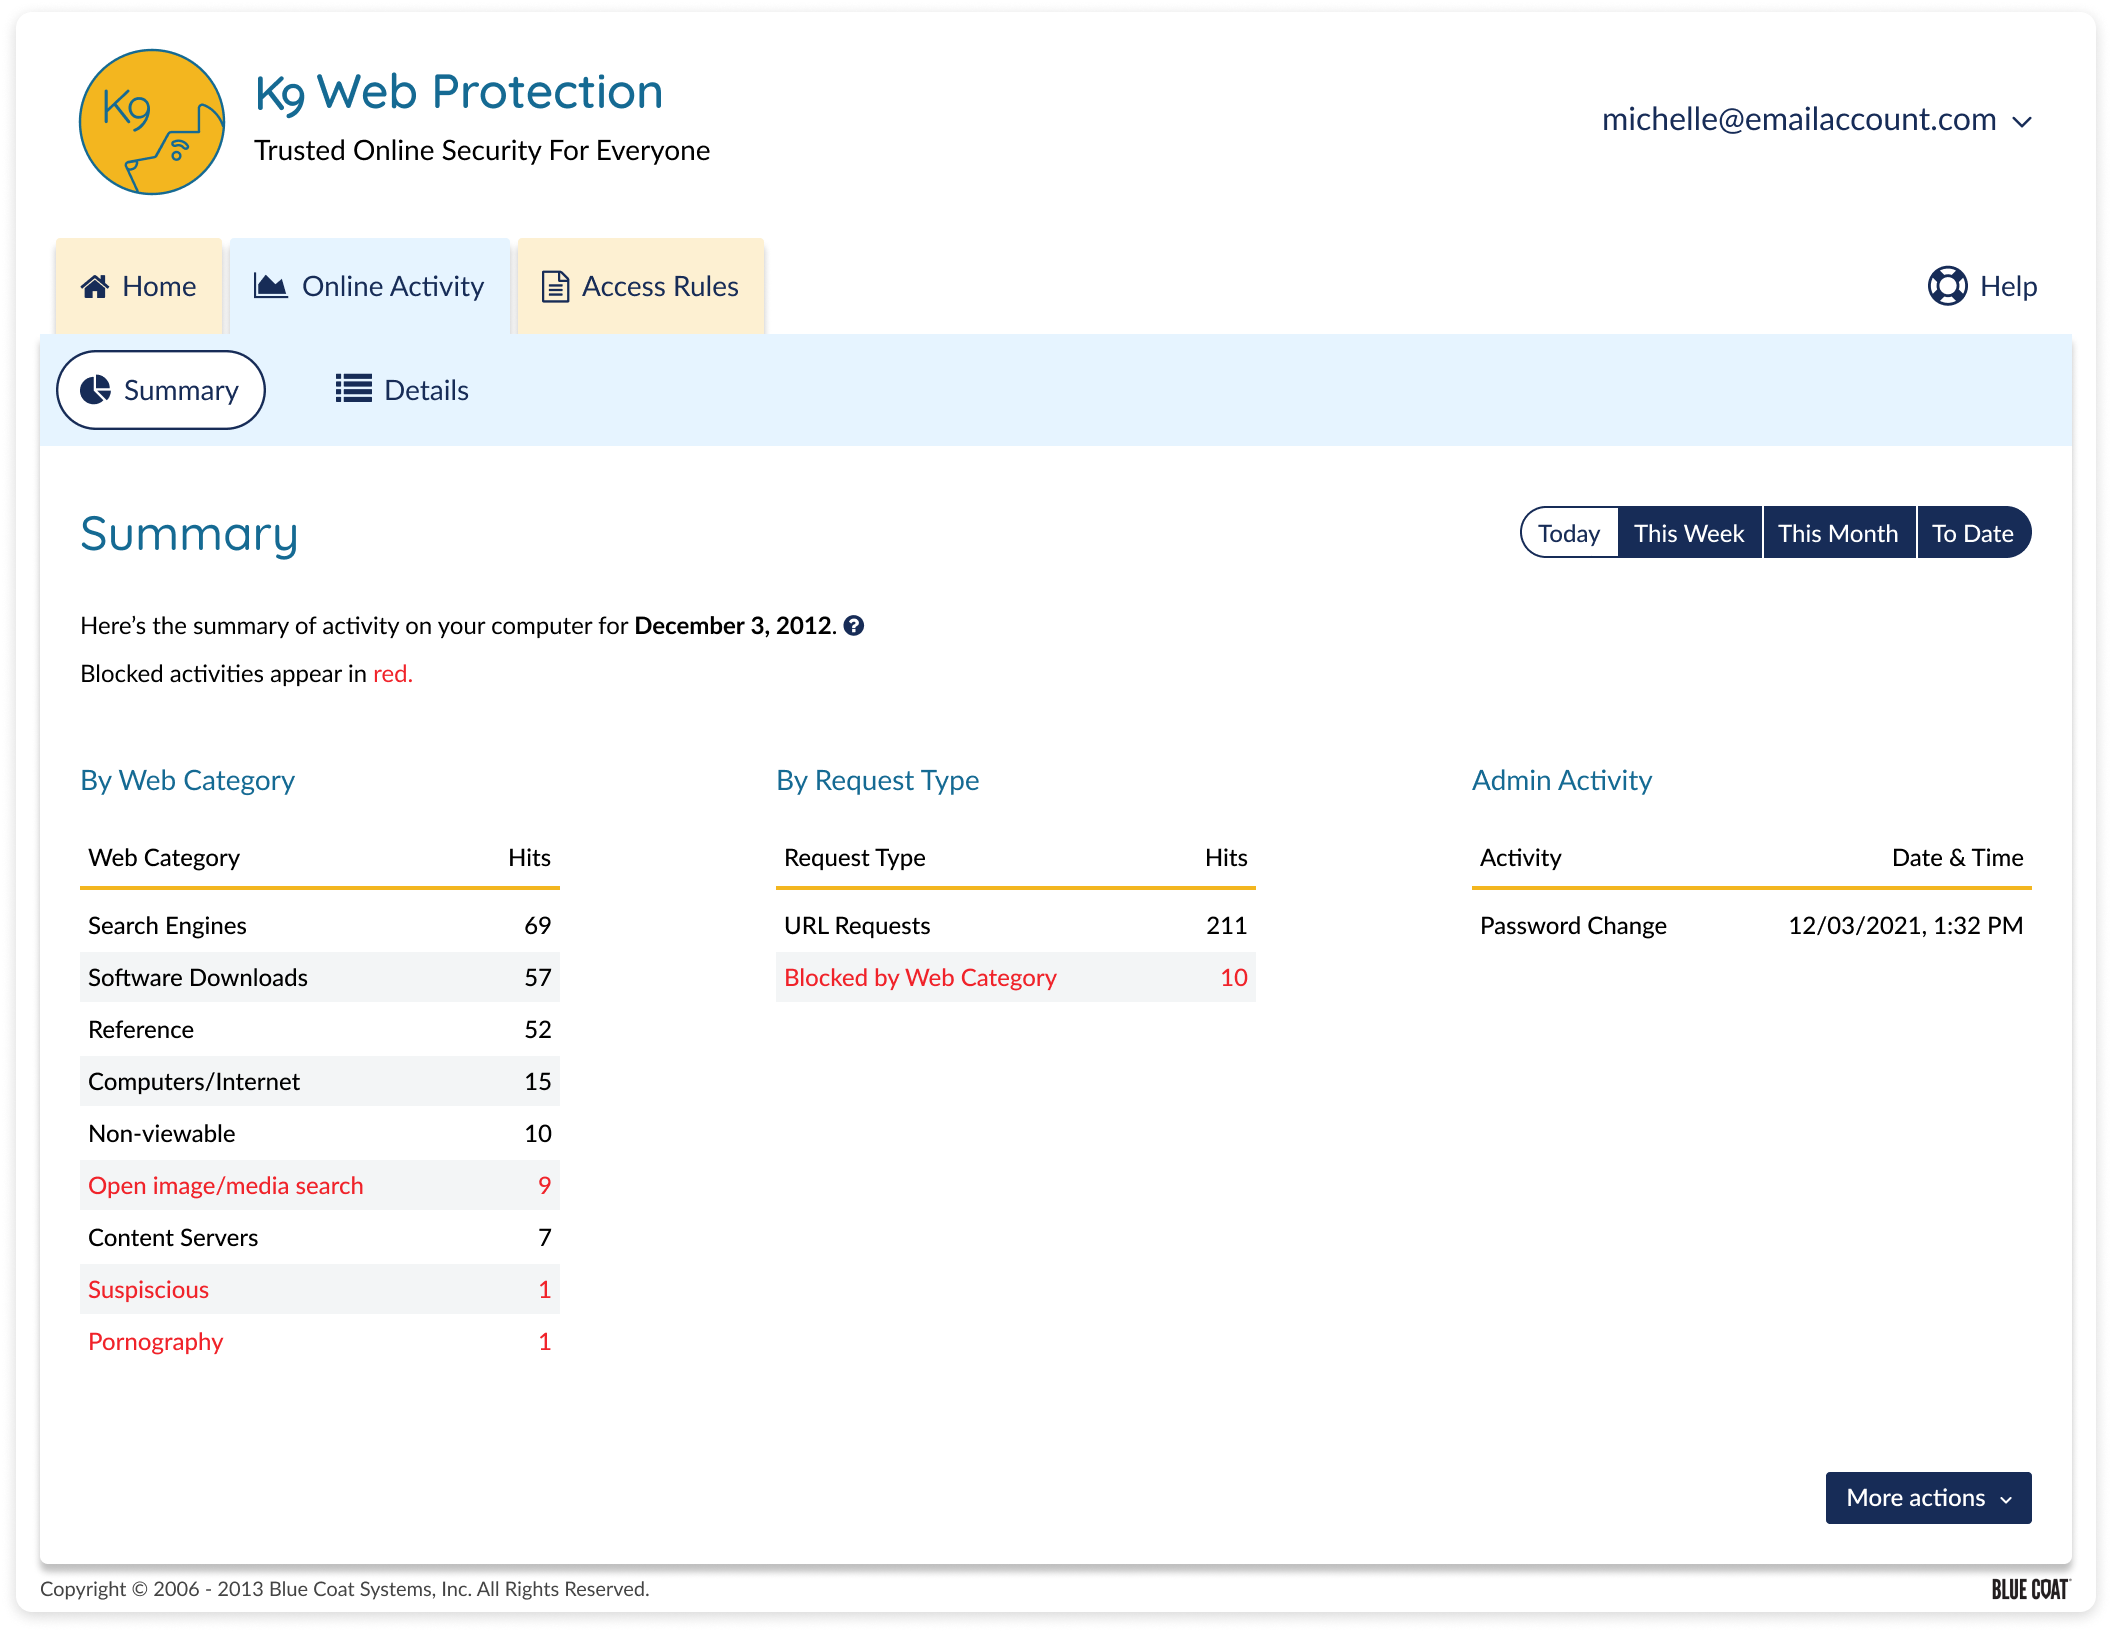Click the Open image/media search category
Screen dimensions: 2112x1632
coord(226,1186)
